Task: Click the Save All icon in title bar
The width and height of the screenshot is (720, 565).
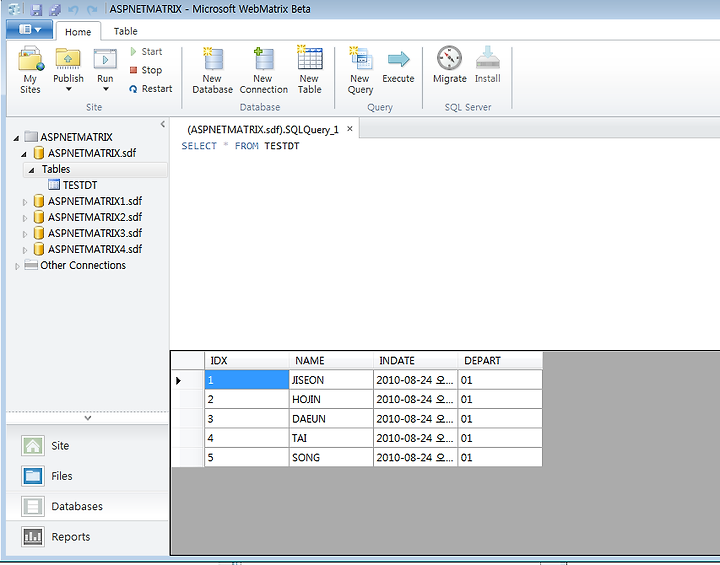Action: [x=55, y=9]
